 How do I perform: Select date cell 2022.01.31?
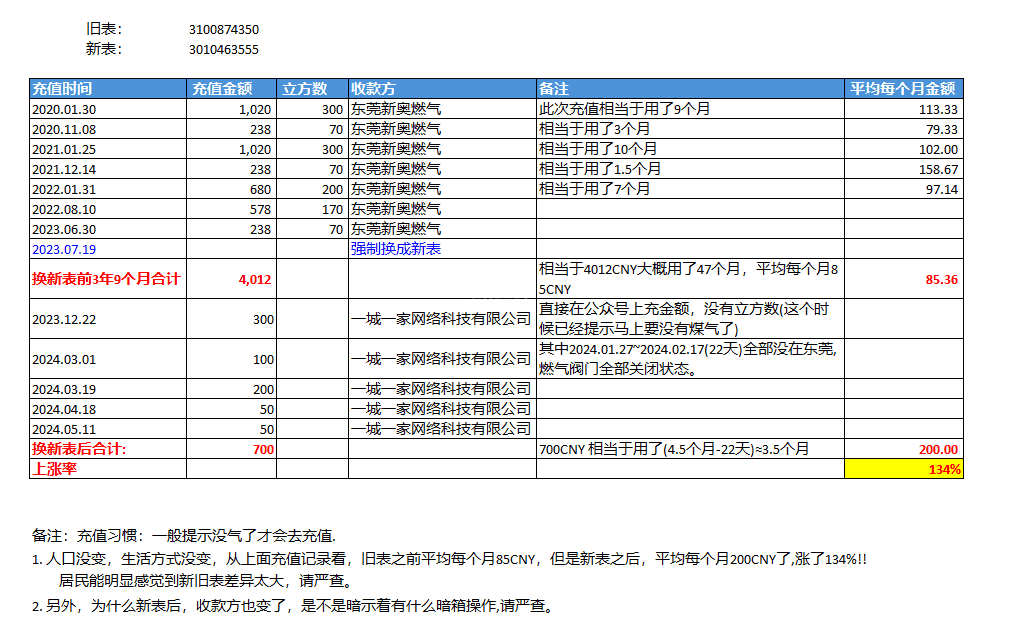[x=108, y=189]
